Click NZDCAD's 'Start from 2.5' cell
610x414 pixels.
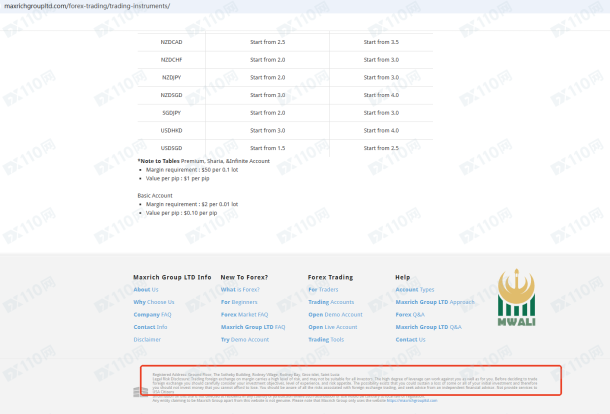tap(268, 42)
